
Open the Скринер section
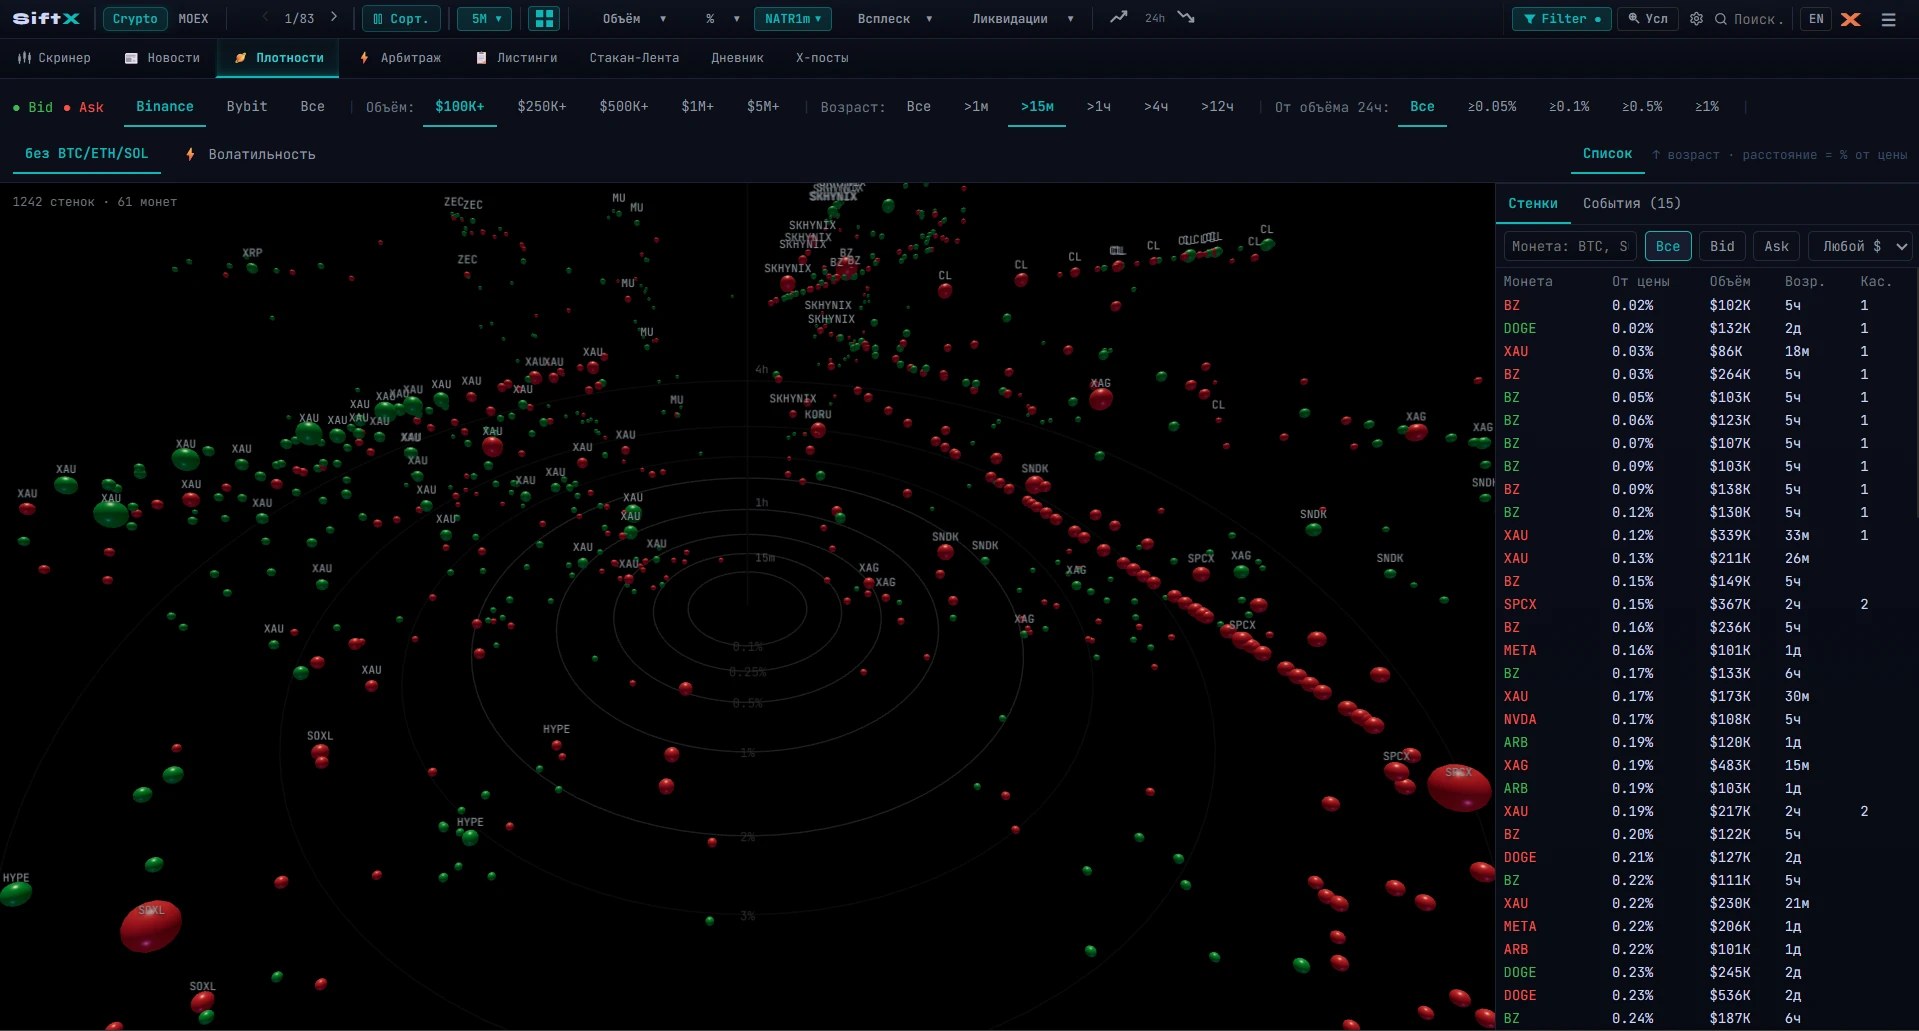[54, 58]
